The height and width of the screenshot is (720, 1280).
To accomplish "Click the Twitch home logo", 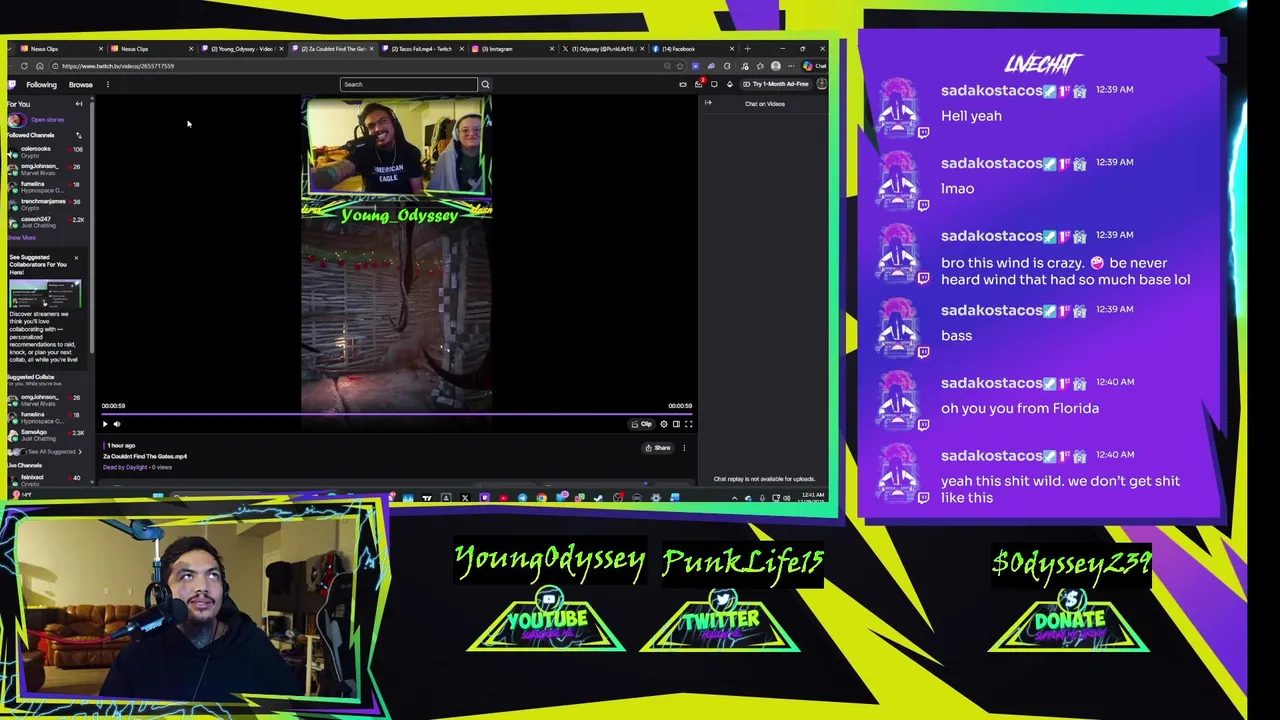I will point(12,84).
